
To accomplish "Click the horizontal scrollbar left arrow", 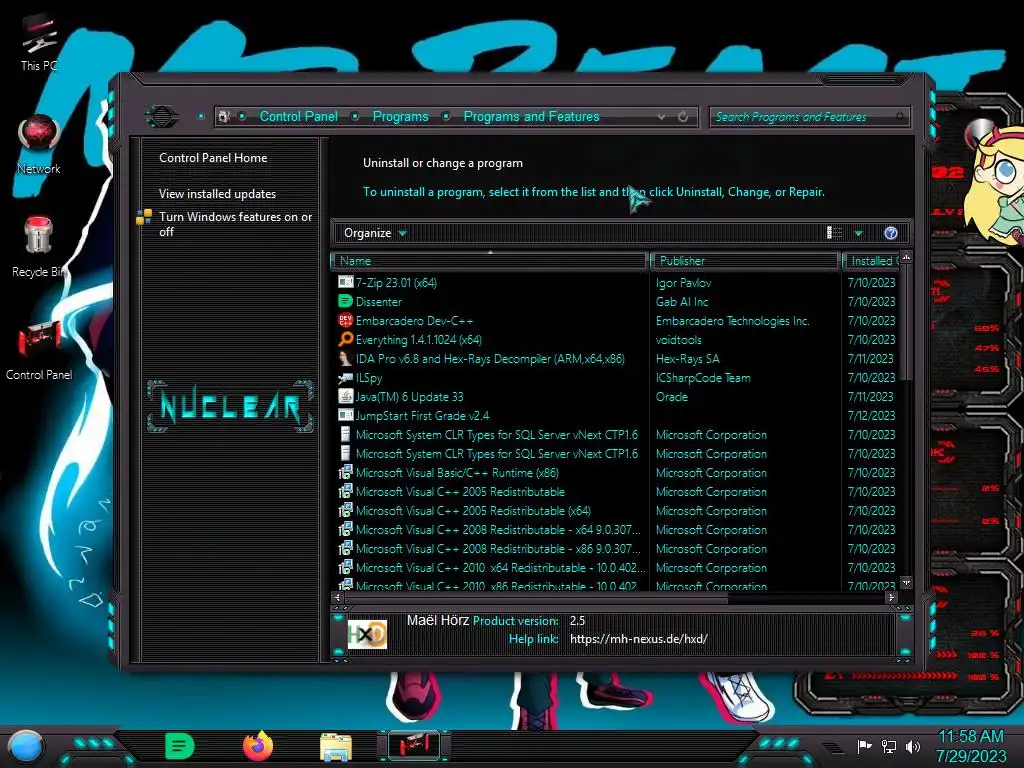I will (x=338, y=597).
